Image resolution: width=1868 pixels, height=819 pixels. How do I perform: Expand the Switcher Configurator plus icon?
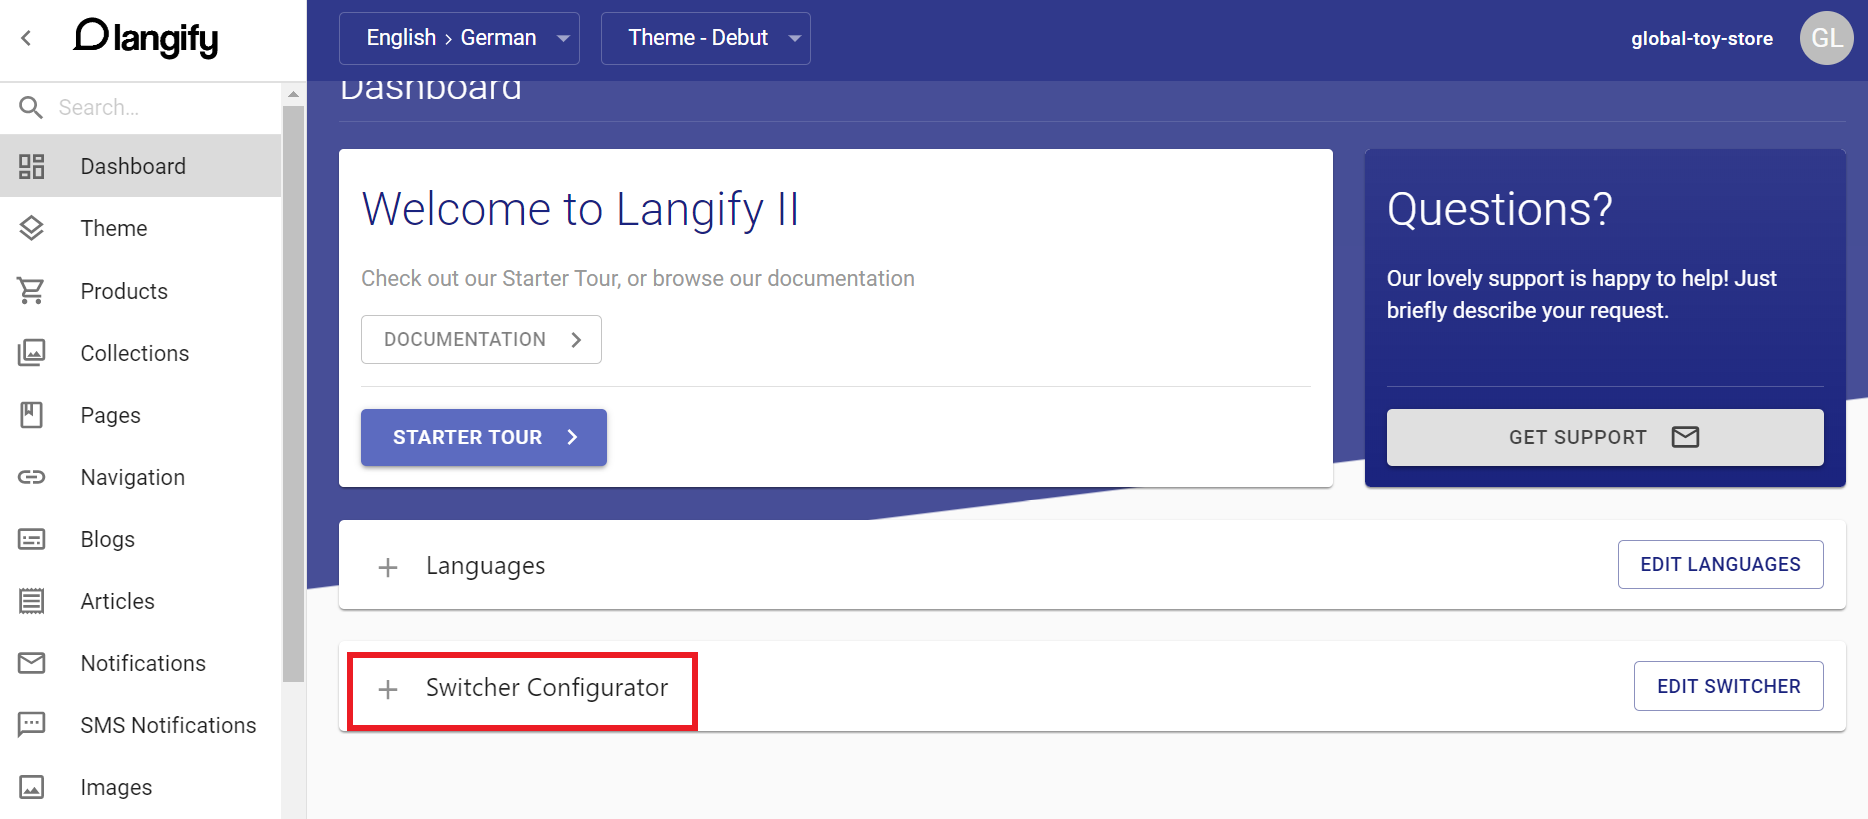388,689
